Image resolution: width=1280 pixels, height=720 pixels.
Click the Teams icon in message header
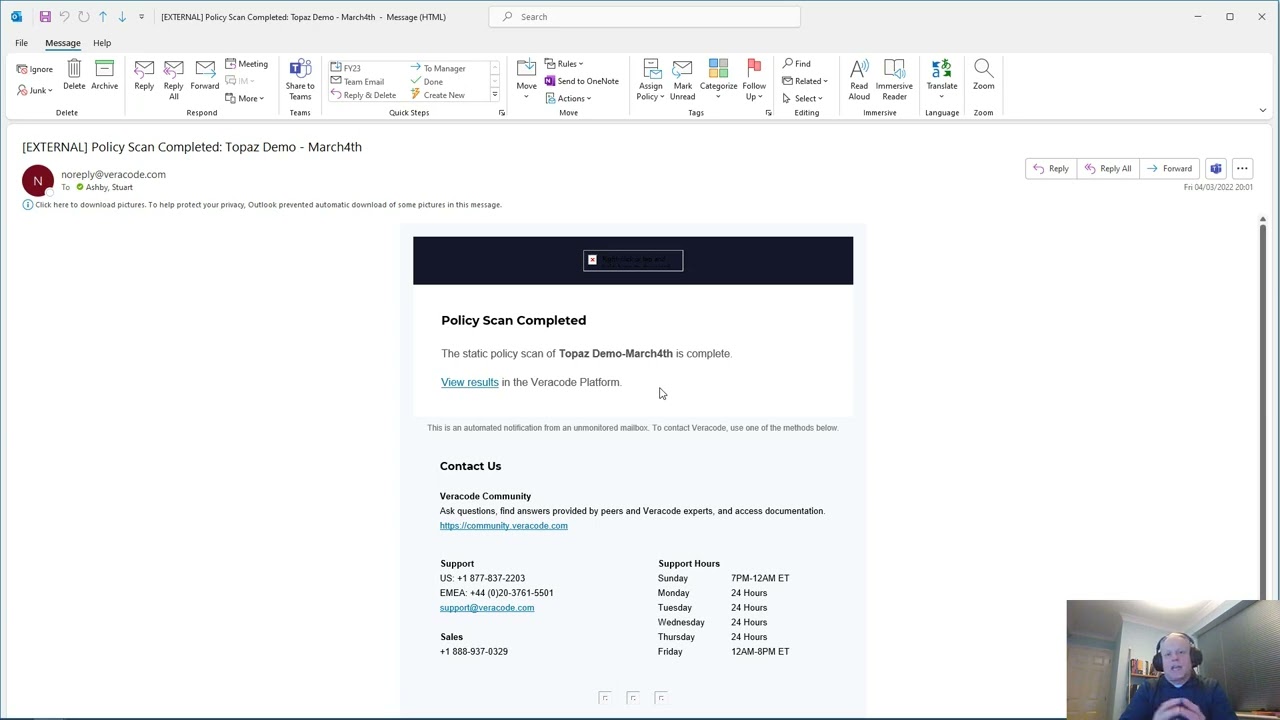pyautogui.click(x=1215, y=169)
